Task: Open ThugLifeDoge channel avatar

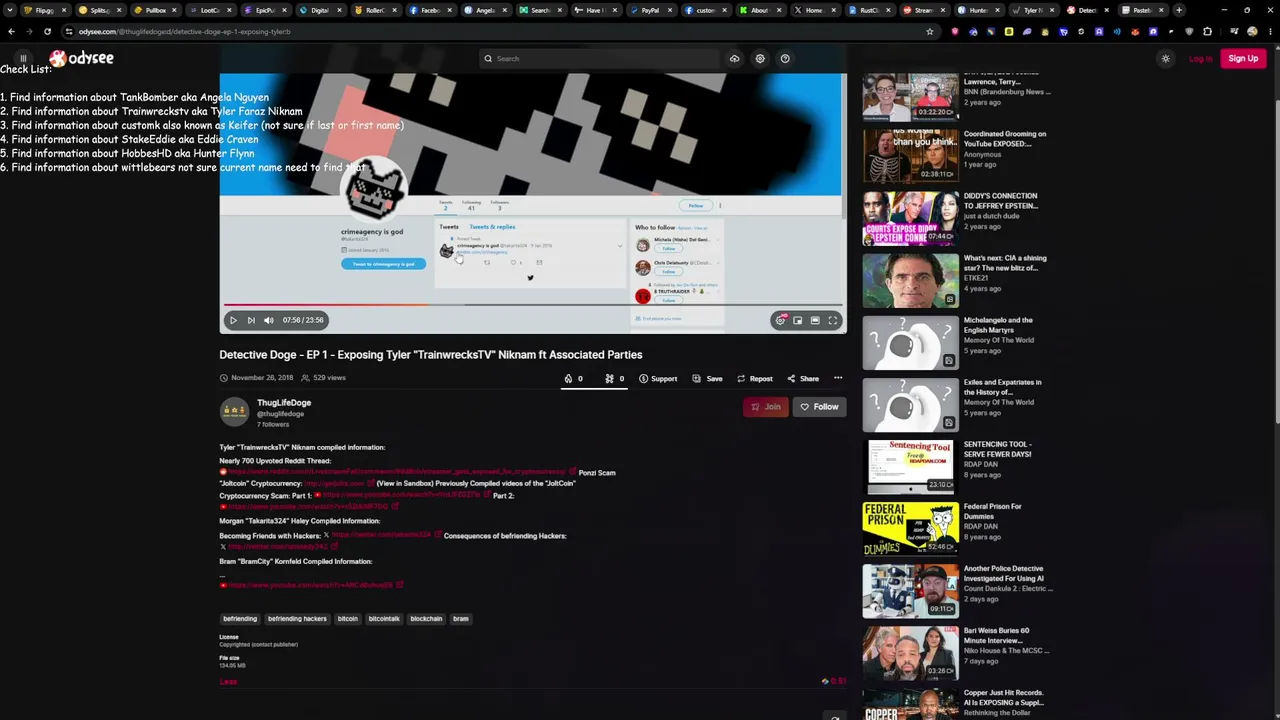Action: (x=234, y=411)
